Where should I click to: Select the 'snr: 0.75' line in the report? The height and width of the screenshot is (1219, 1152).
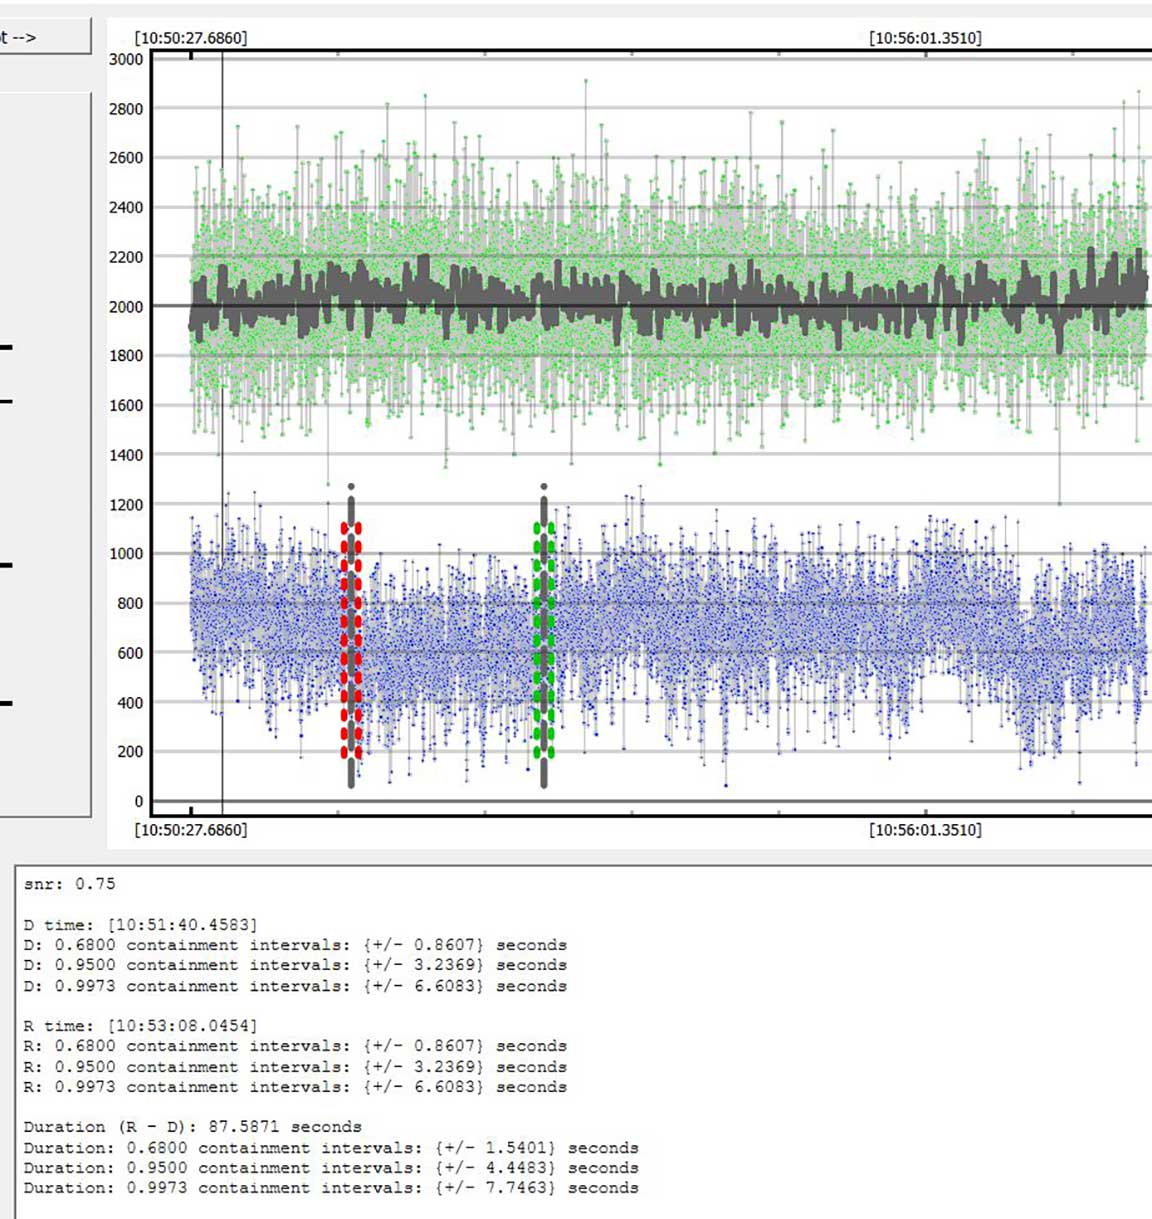[70, 884]
